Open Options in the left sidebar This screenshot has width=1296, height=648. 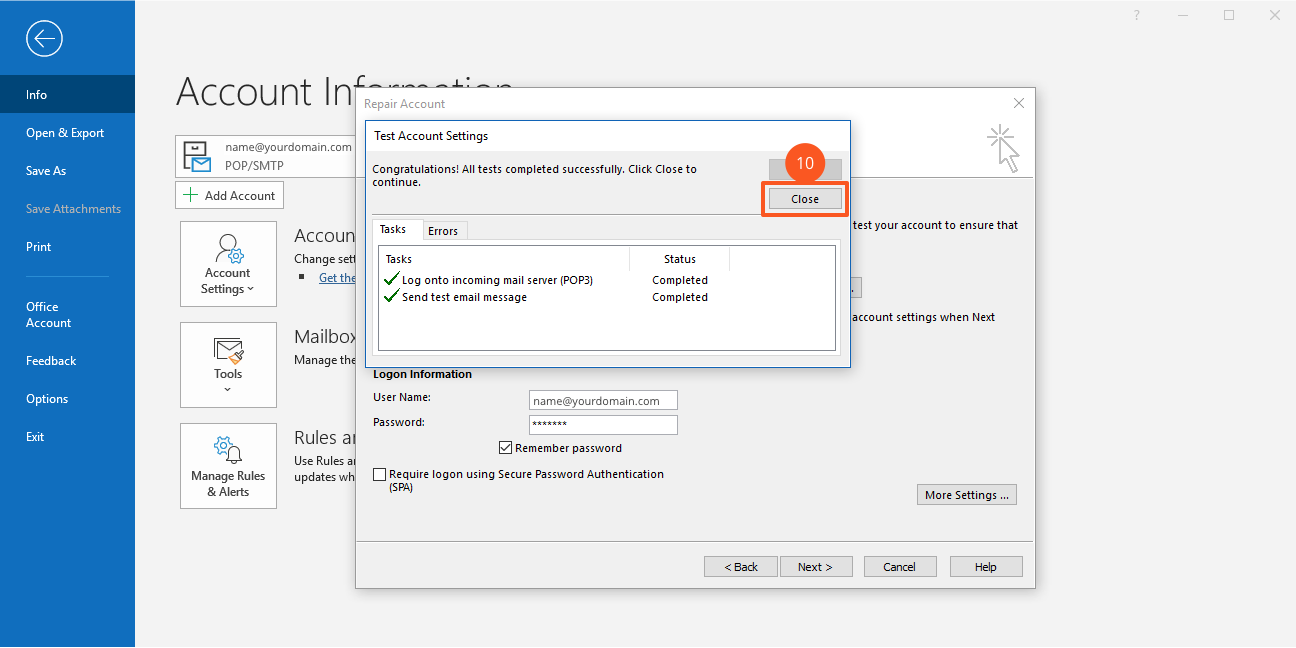pos(47,399)
